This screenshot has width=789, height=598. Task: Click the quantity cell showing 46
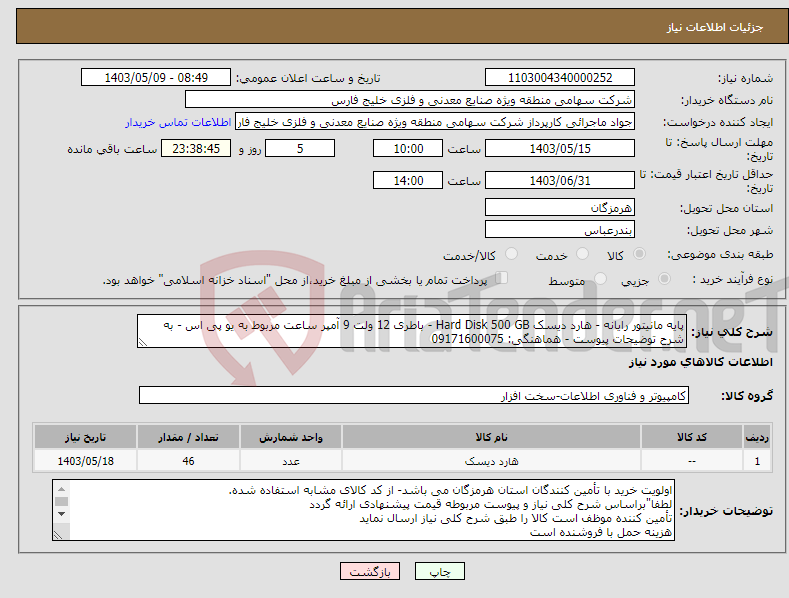tap(188, 461)
